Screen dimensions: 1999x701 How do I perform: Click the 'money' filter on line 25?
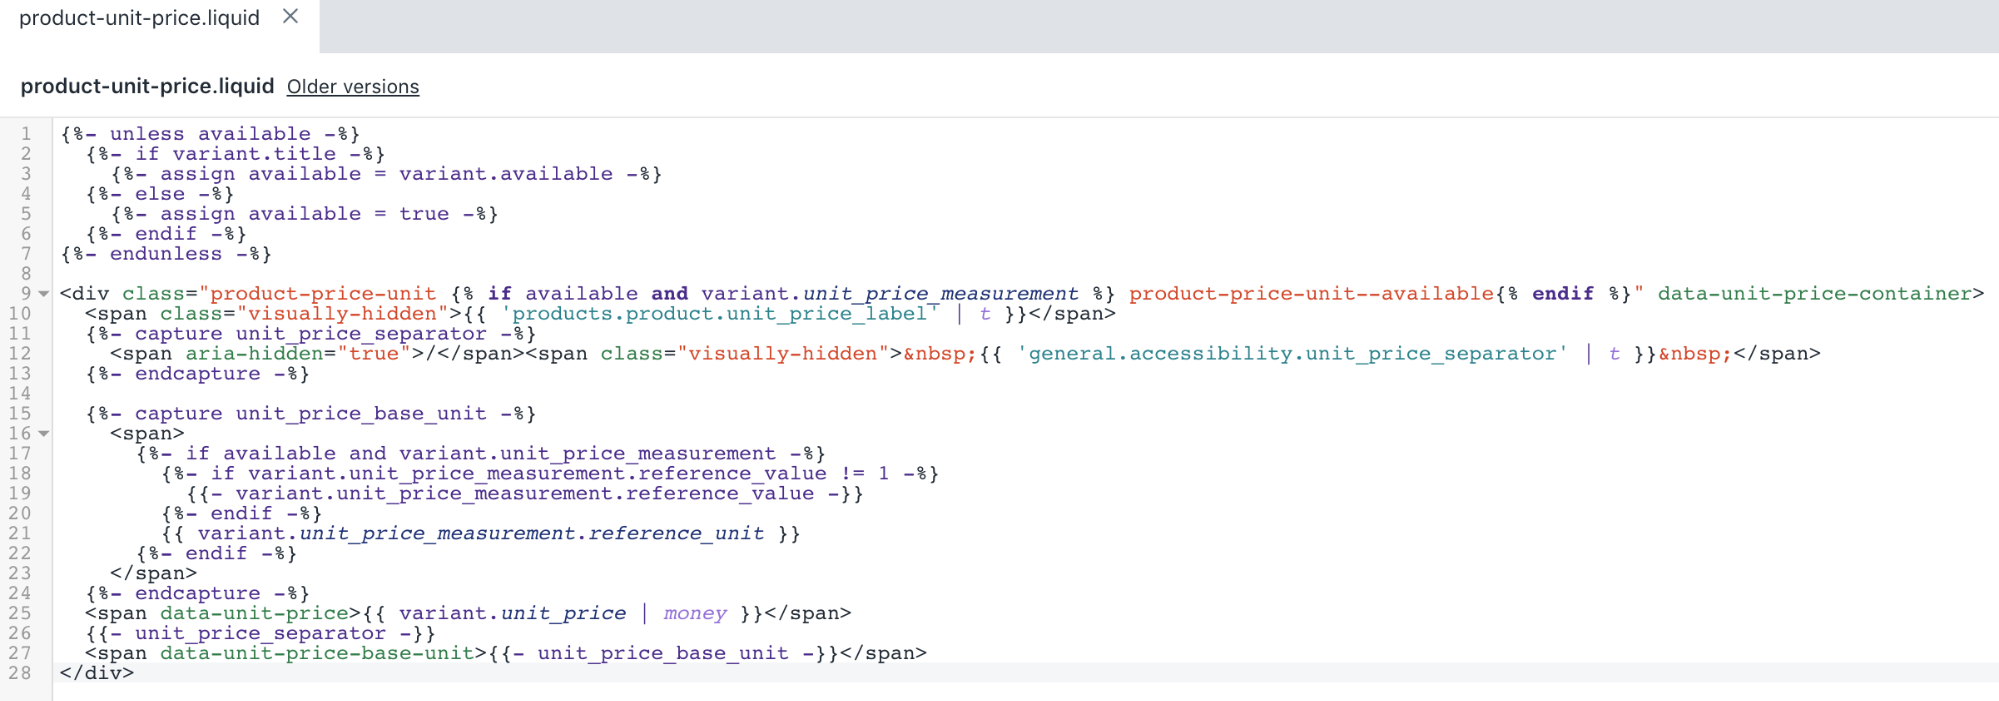695,613
